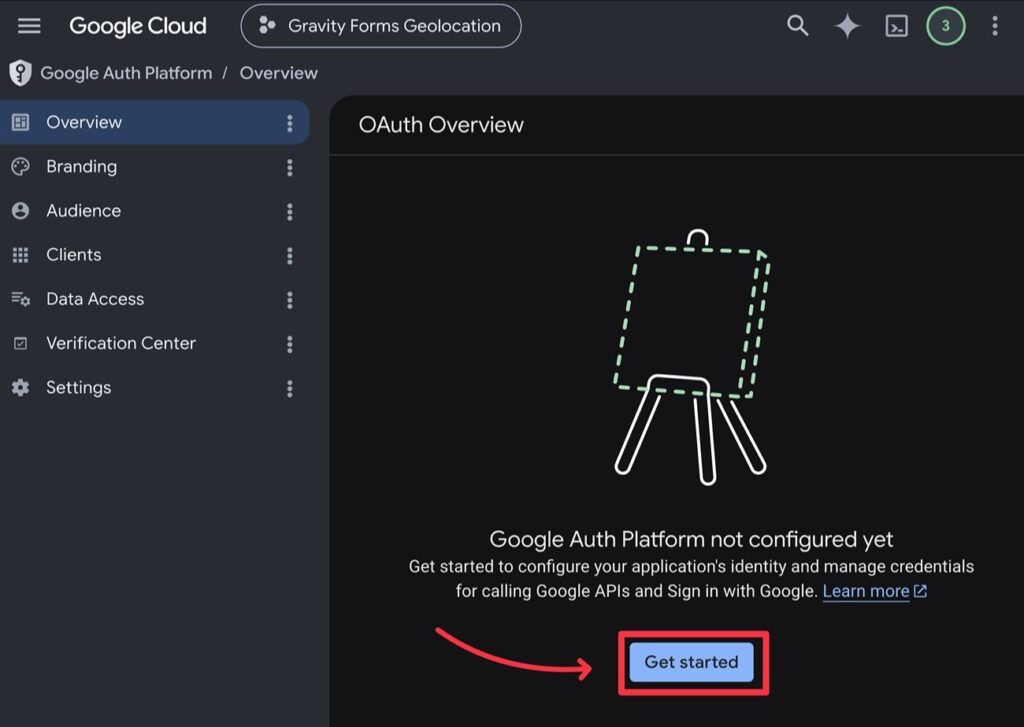
Task: Click the Get started button
Action: pyautogui.click(x=692, y=662)
